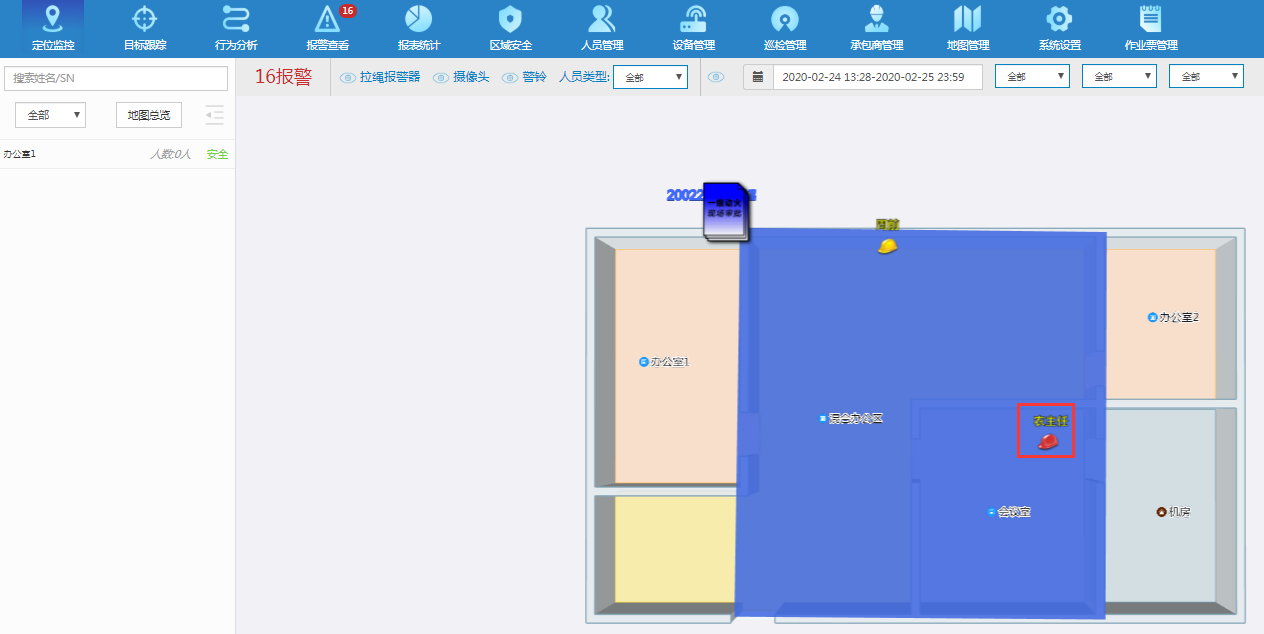Expand the rightmost 全部 filter dropdown

click(1206, 76)
